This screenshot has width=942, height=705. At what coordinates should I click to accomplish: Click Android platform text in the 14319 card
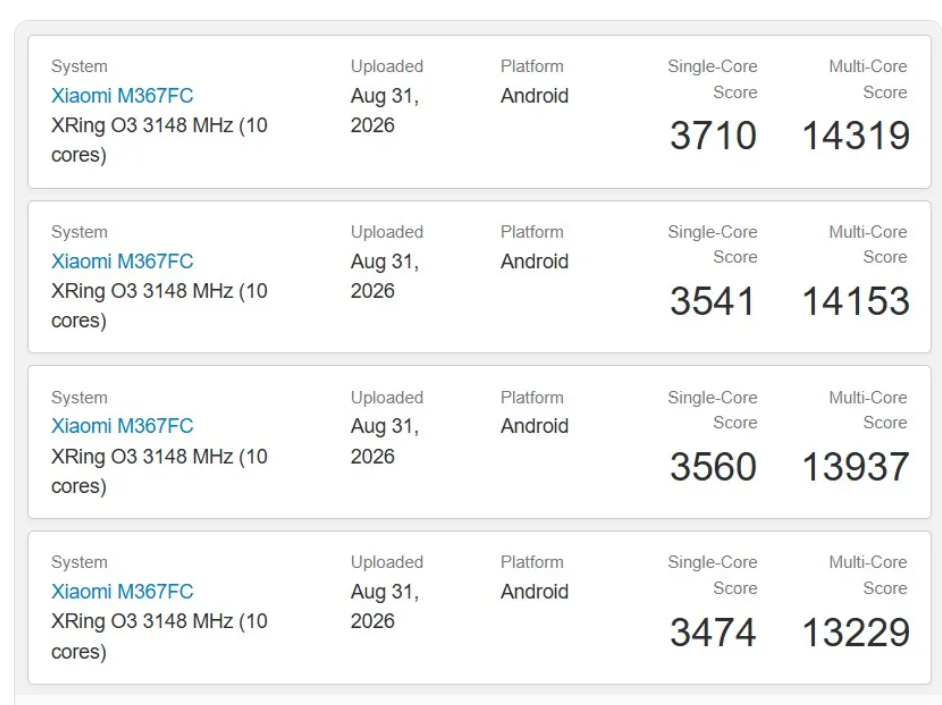point(535,95)
